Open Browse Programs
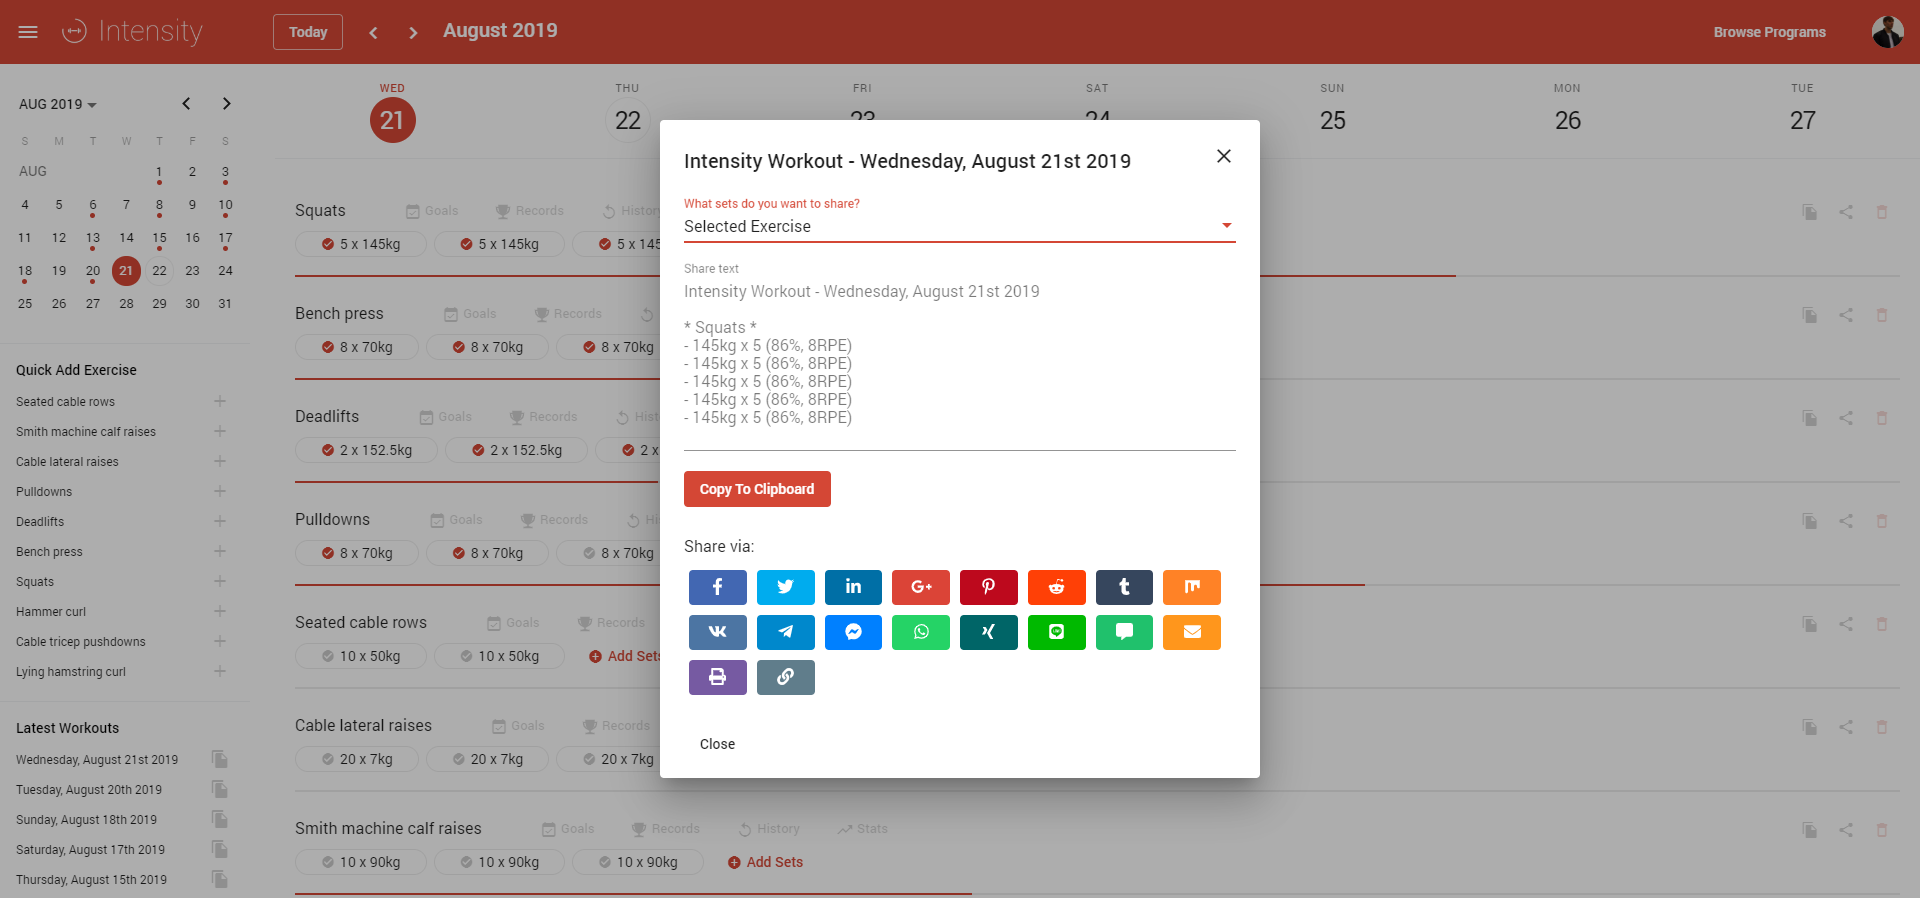 pos(1770,32)
